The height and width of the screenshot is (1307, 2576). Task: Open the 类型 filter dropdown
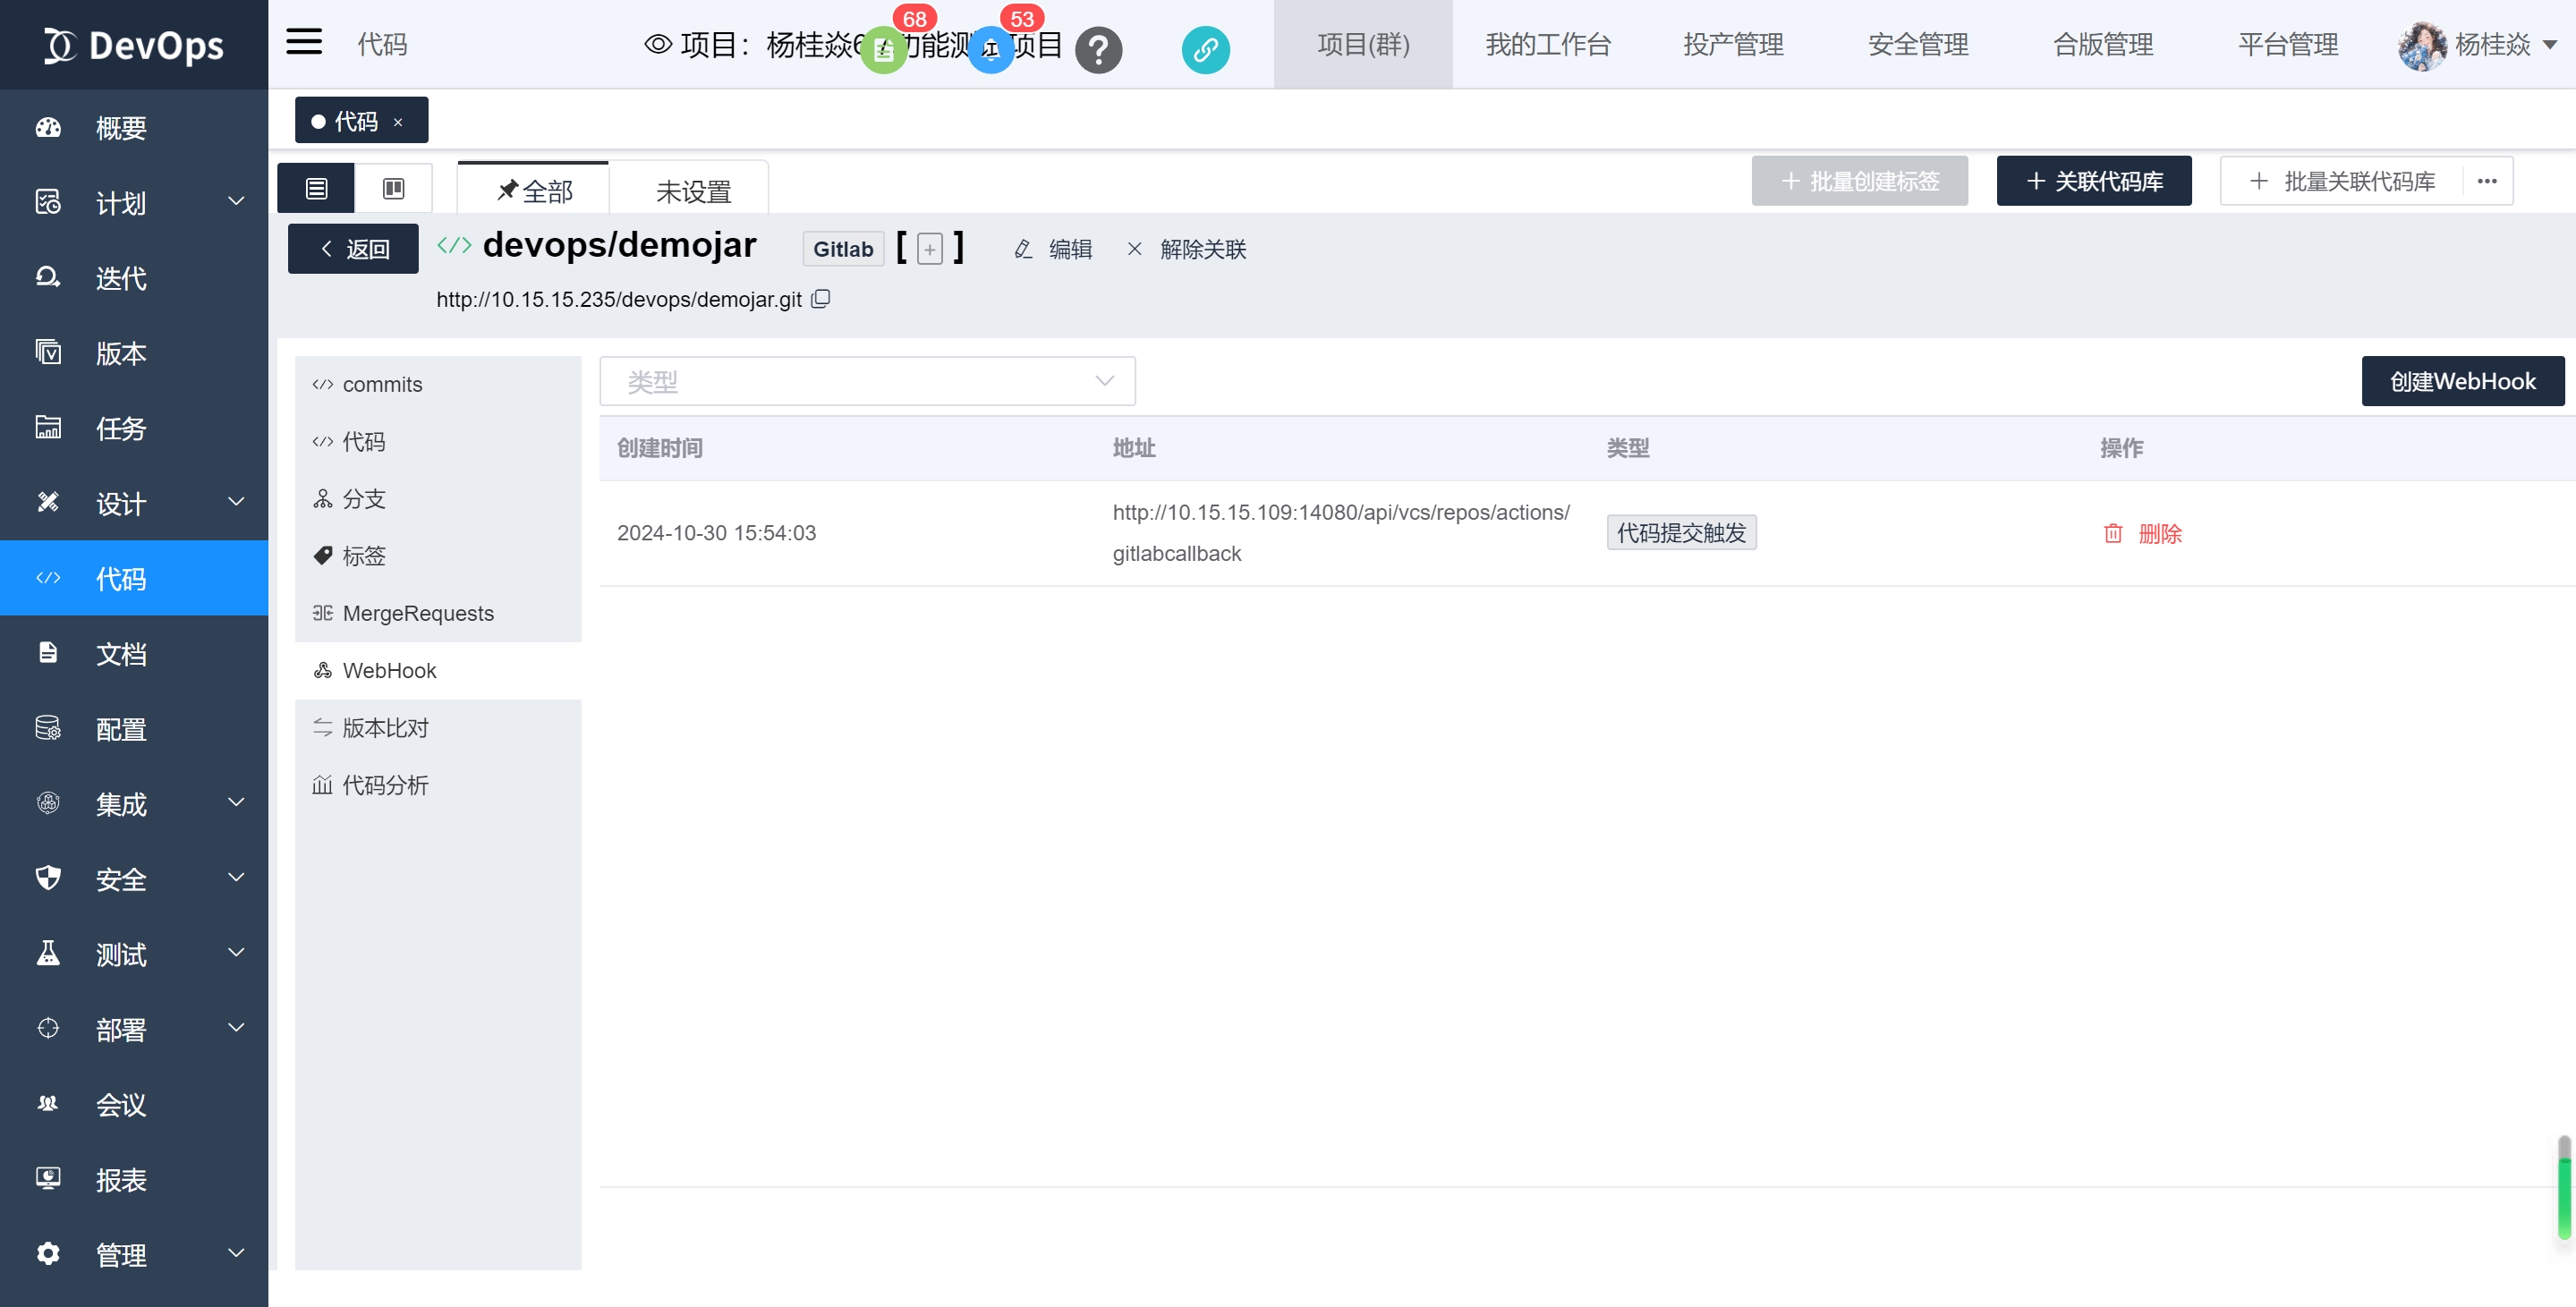[x=867, y=381]
